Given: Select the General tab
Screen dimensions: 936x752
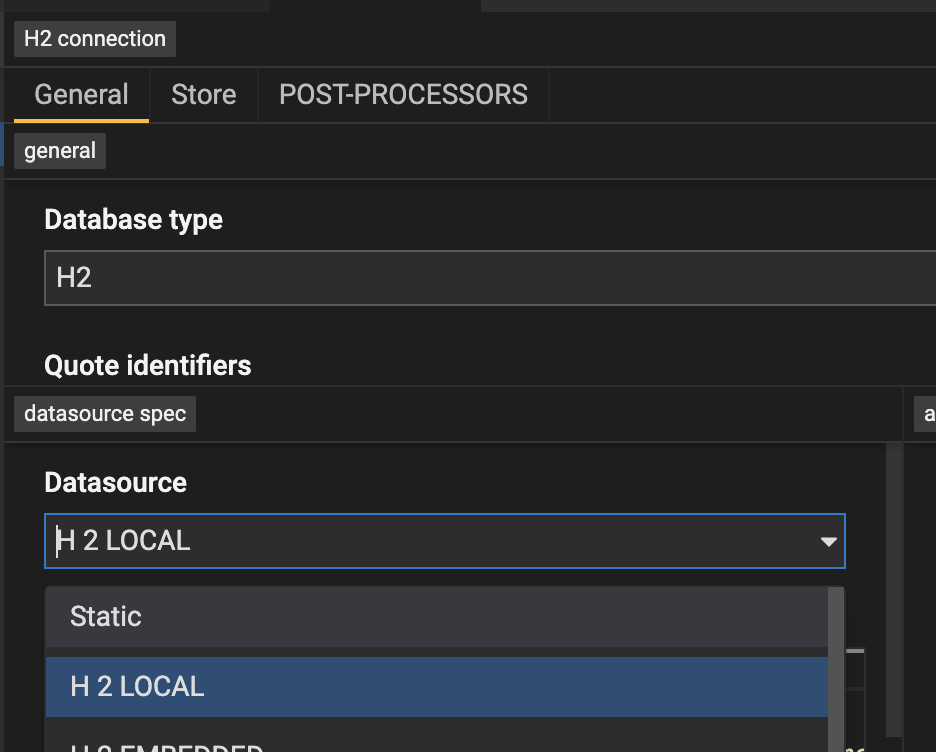Looking at the screenshot, I should 81,94.
